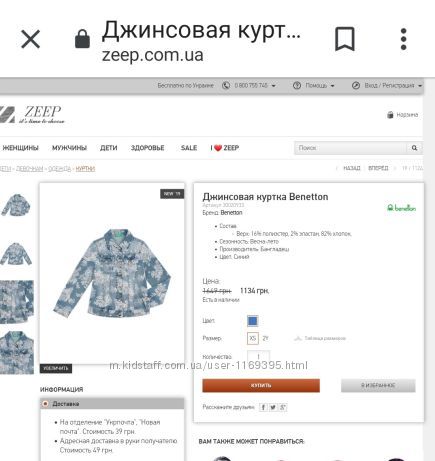
Task: Click the orange КУПИТЬ button
Action: [x=261, y=385]
